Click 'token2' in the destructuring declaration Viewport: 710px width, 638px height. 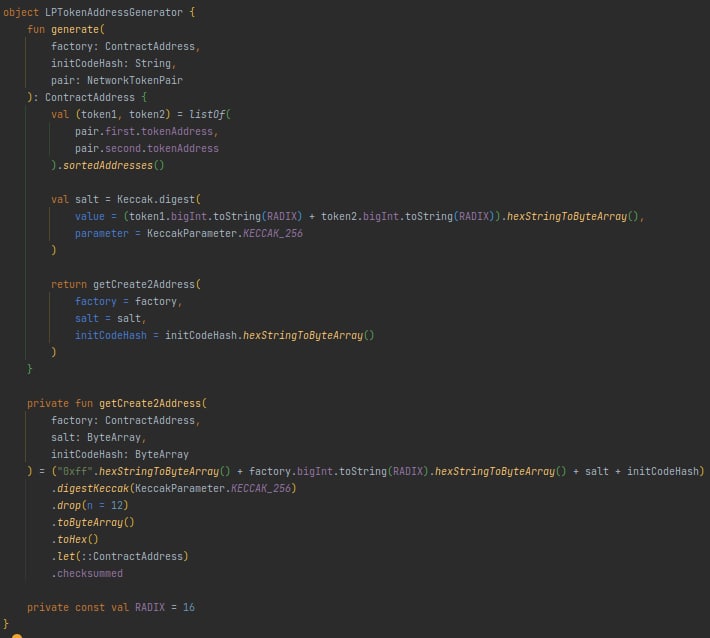point(147,114)
